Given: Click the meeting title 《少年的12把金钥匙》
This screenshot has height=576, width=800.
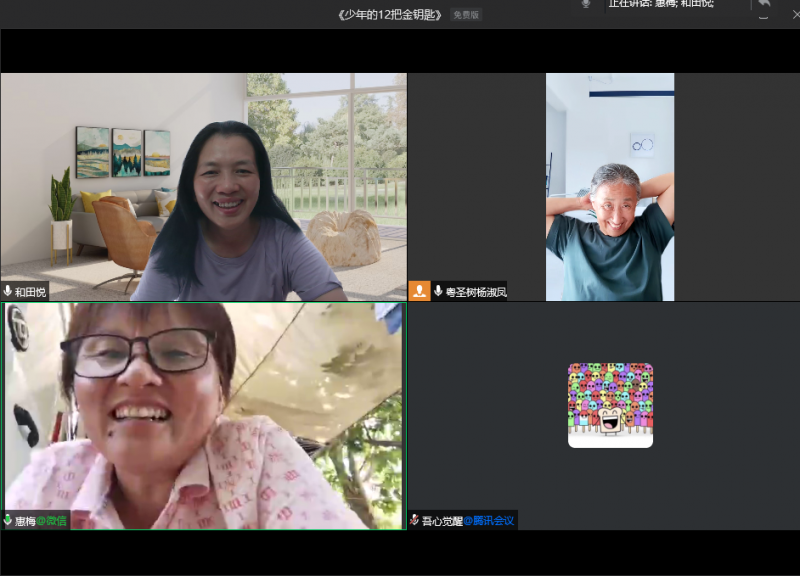Looking at the screenshot, I should tap(389, 15).
